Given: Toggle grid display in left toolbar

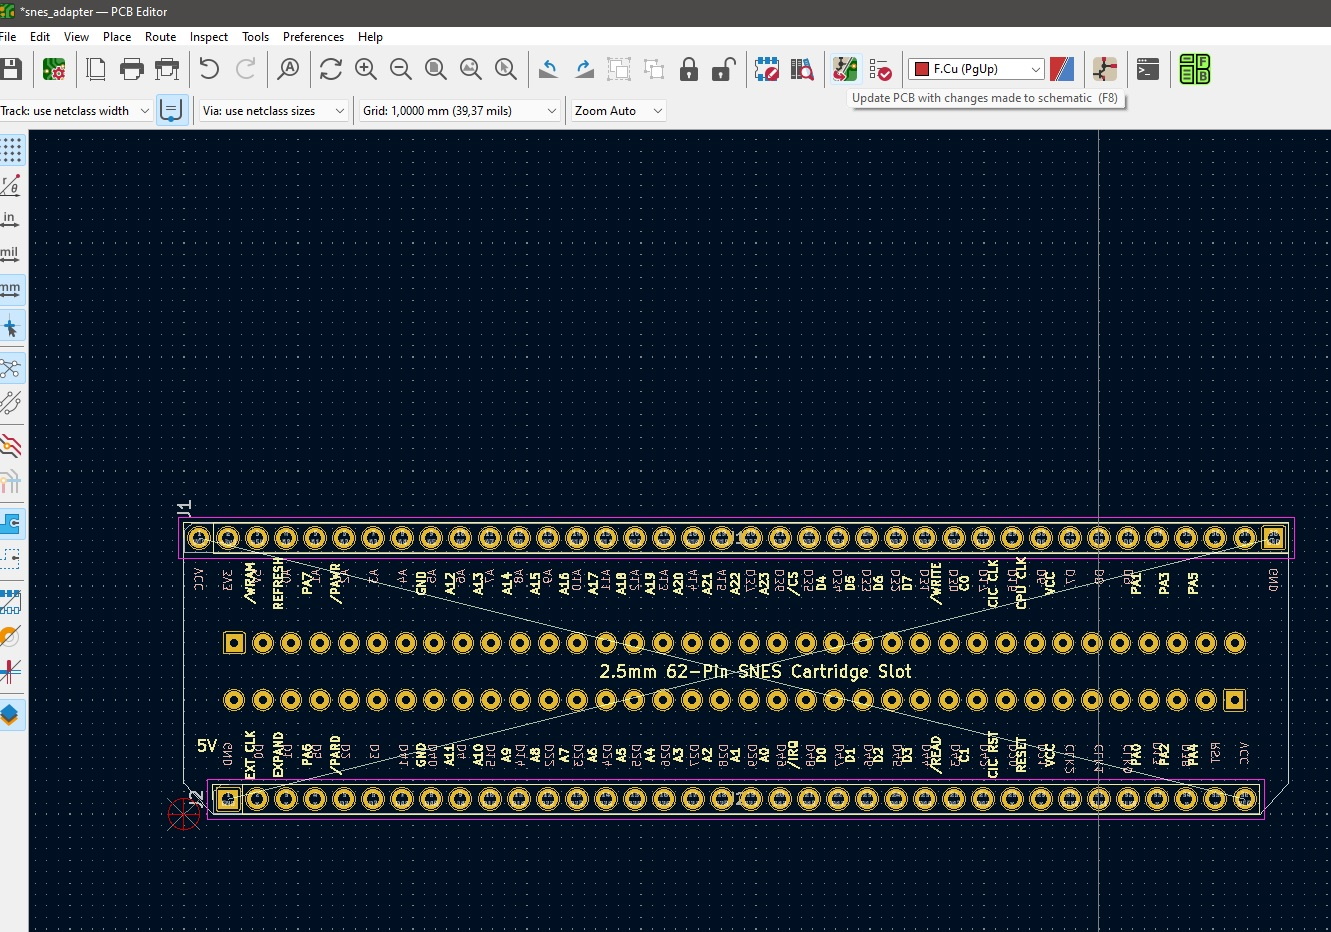Looking at the screenshot, I should (x=11, y=150).
